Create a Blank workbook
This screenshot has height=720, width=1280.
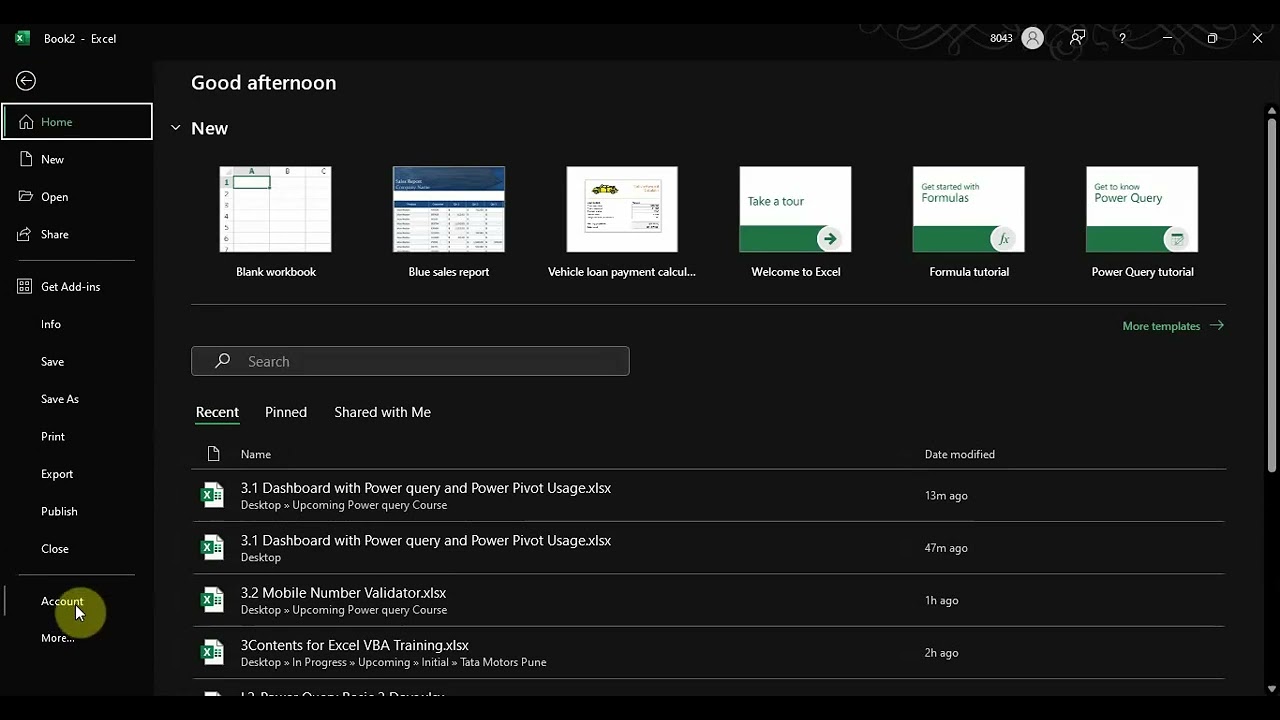[275, 222]
